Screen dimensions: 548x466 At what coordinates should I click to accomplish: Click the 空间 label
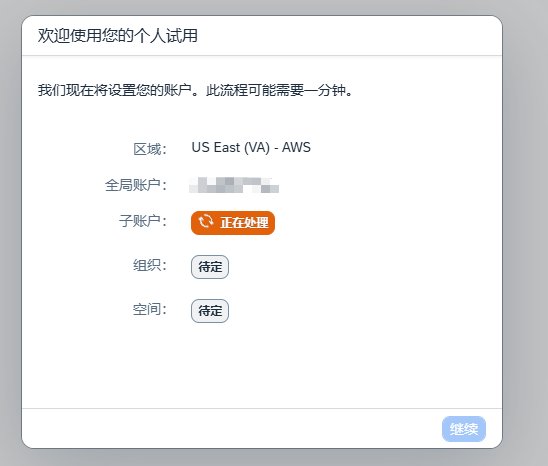150,309
